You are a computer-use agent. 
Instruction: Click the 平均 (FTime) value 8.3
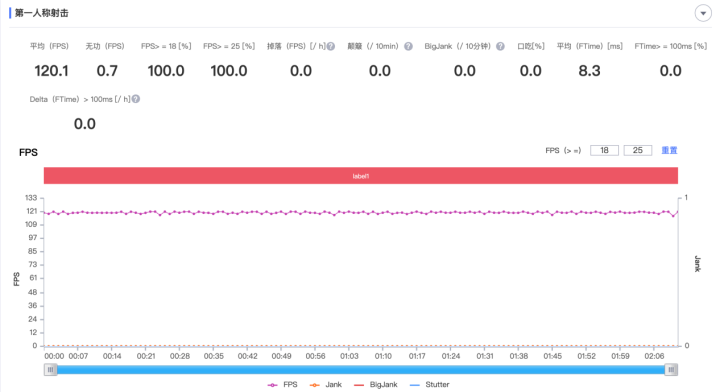(589, 71)
